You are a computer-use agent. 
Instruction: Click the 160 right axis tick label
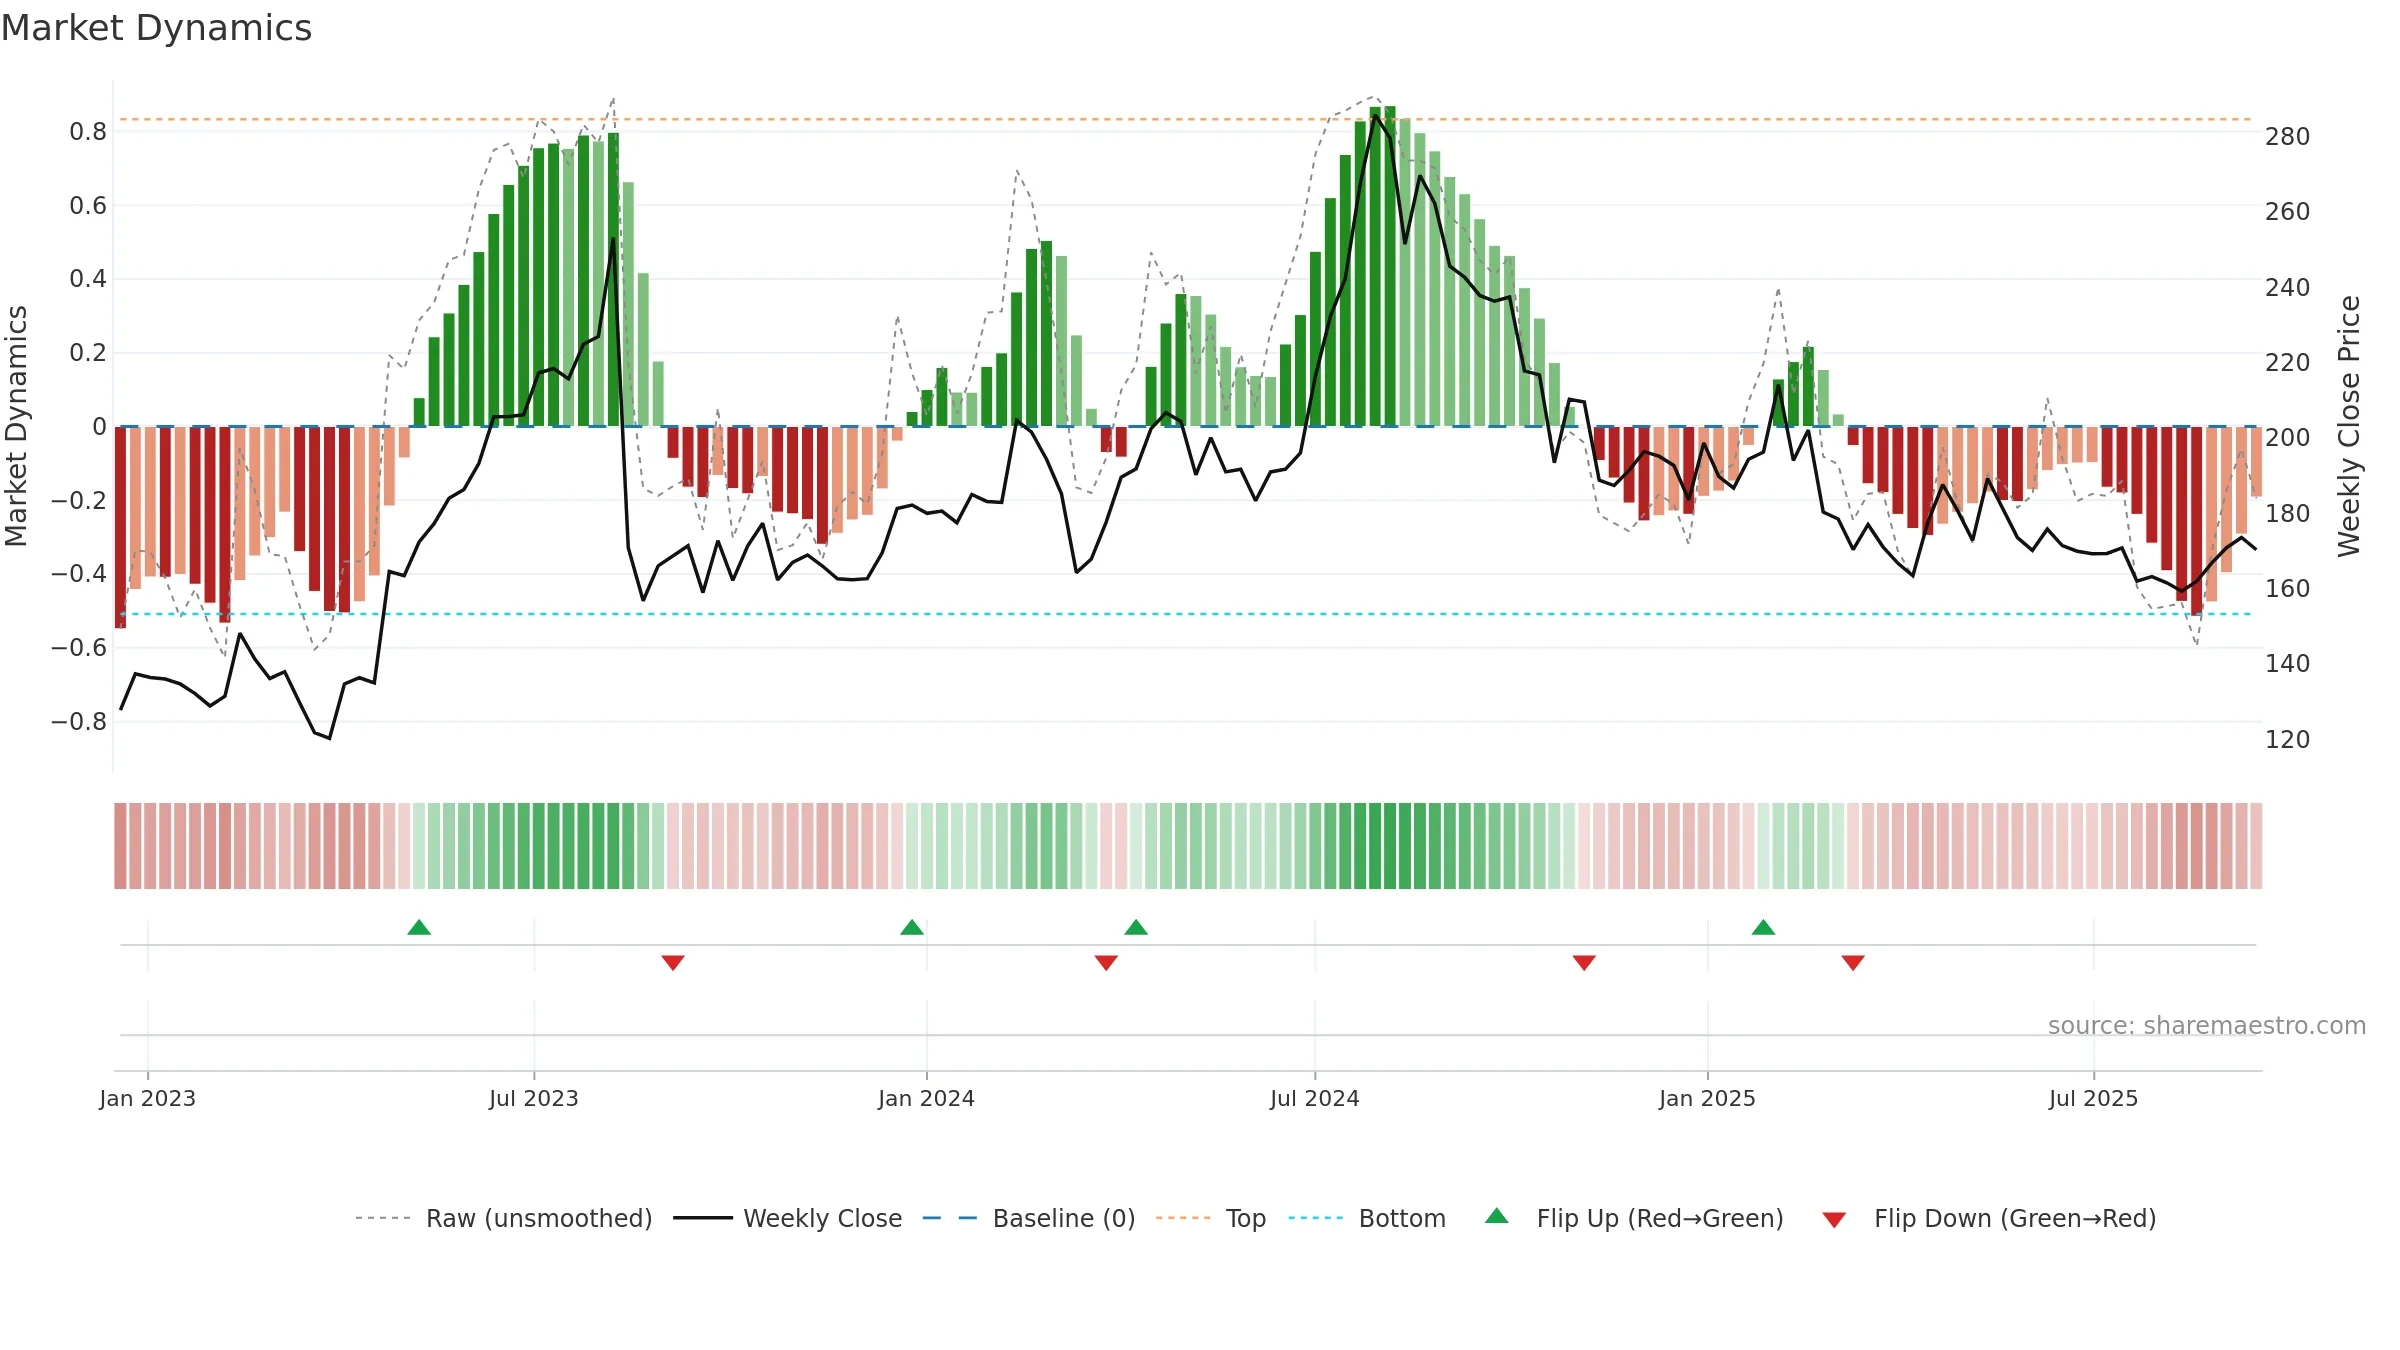2288,589
